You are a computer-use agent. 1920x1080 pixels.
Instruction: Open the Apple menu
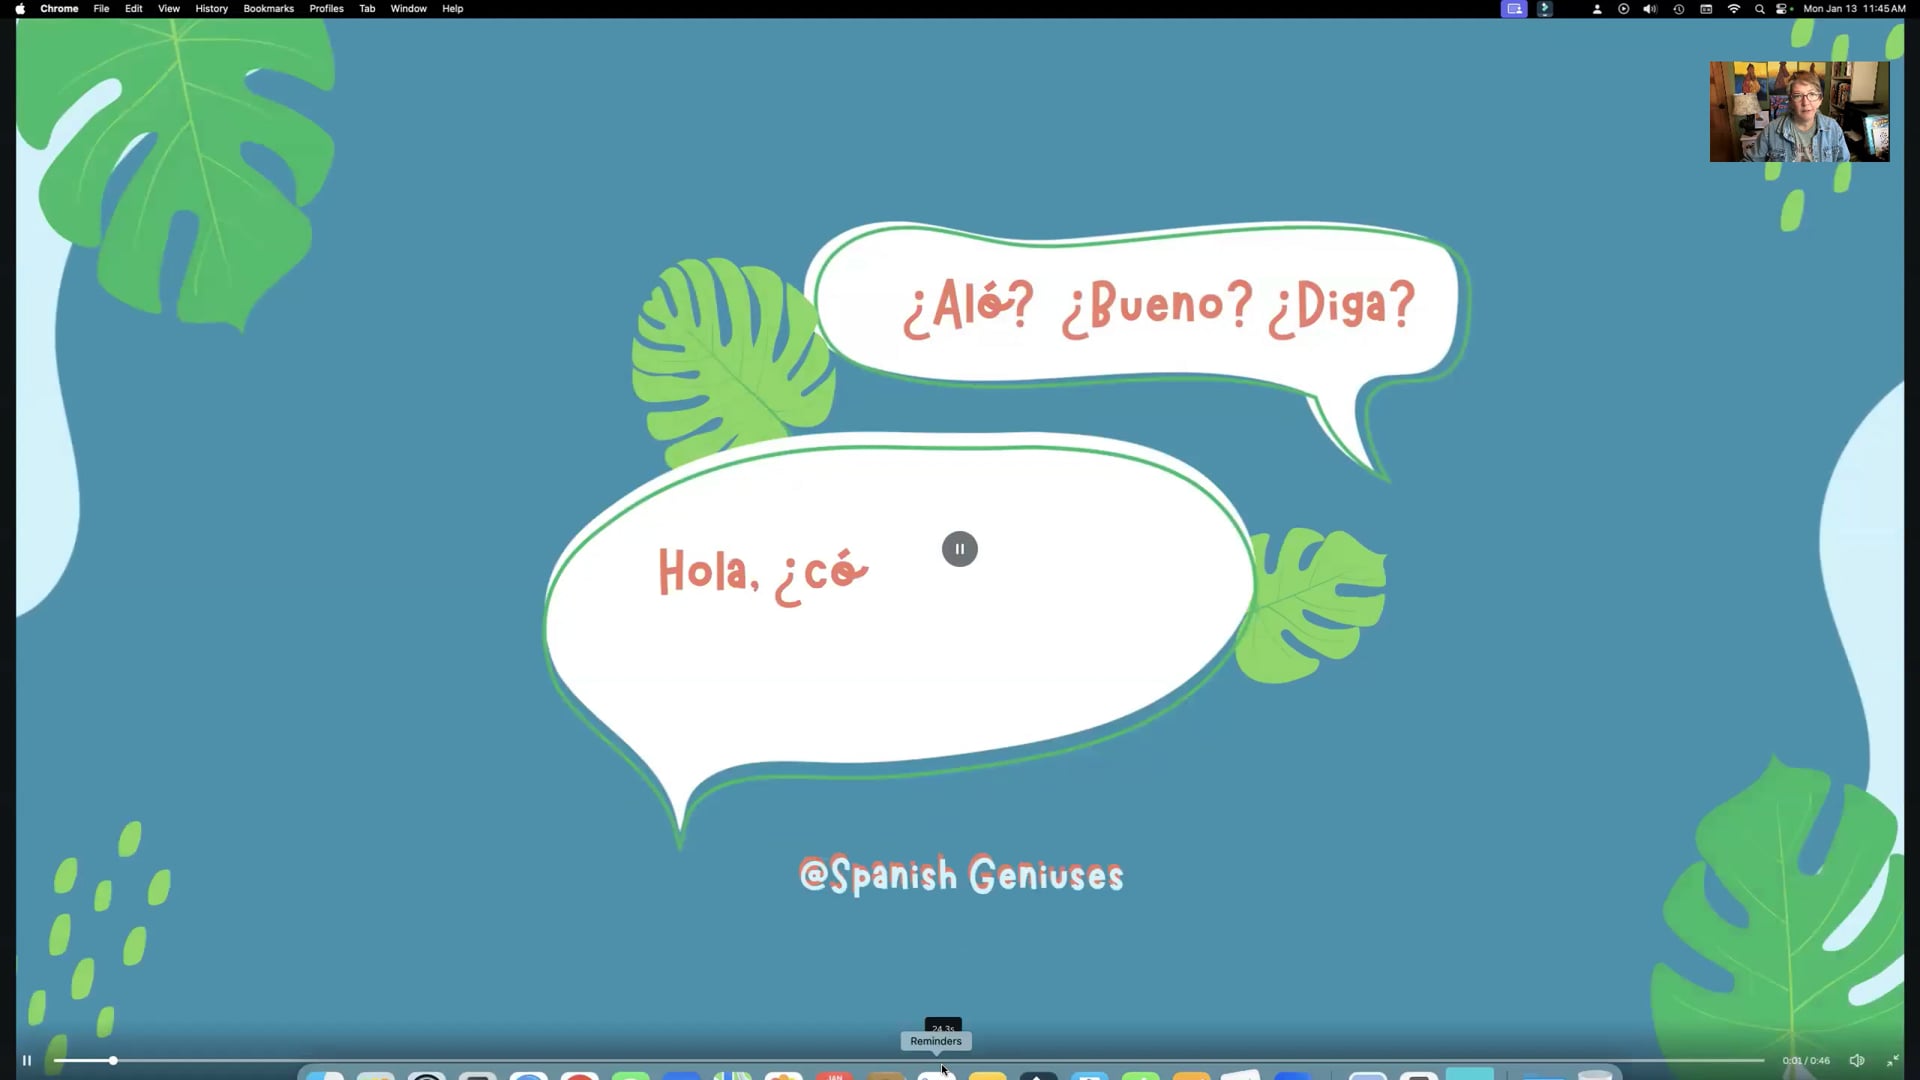(20, 9)
